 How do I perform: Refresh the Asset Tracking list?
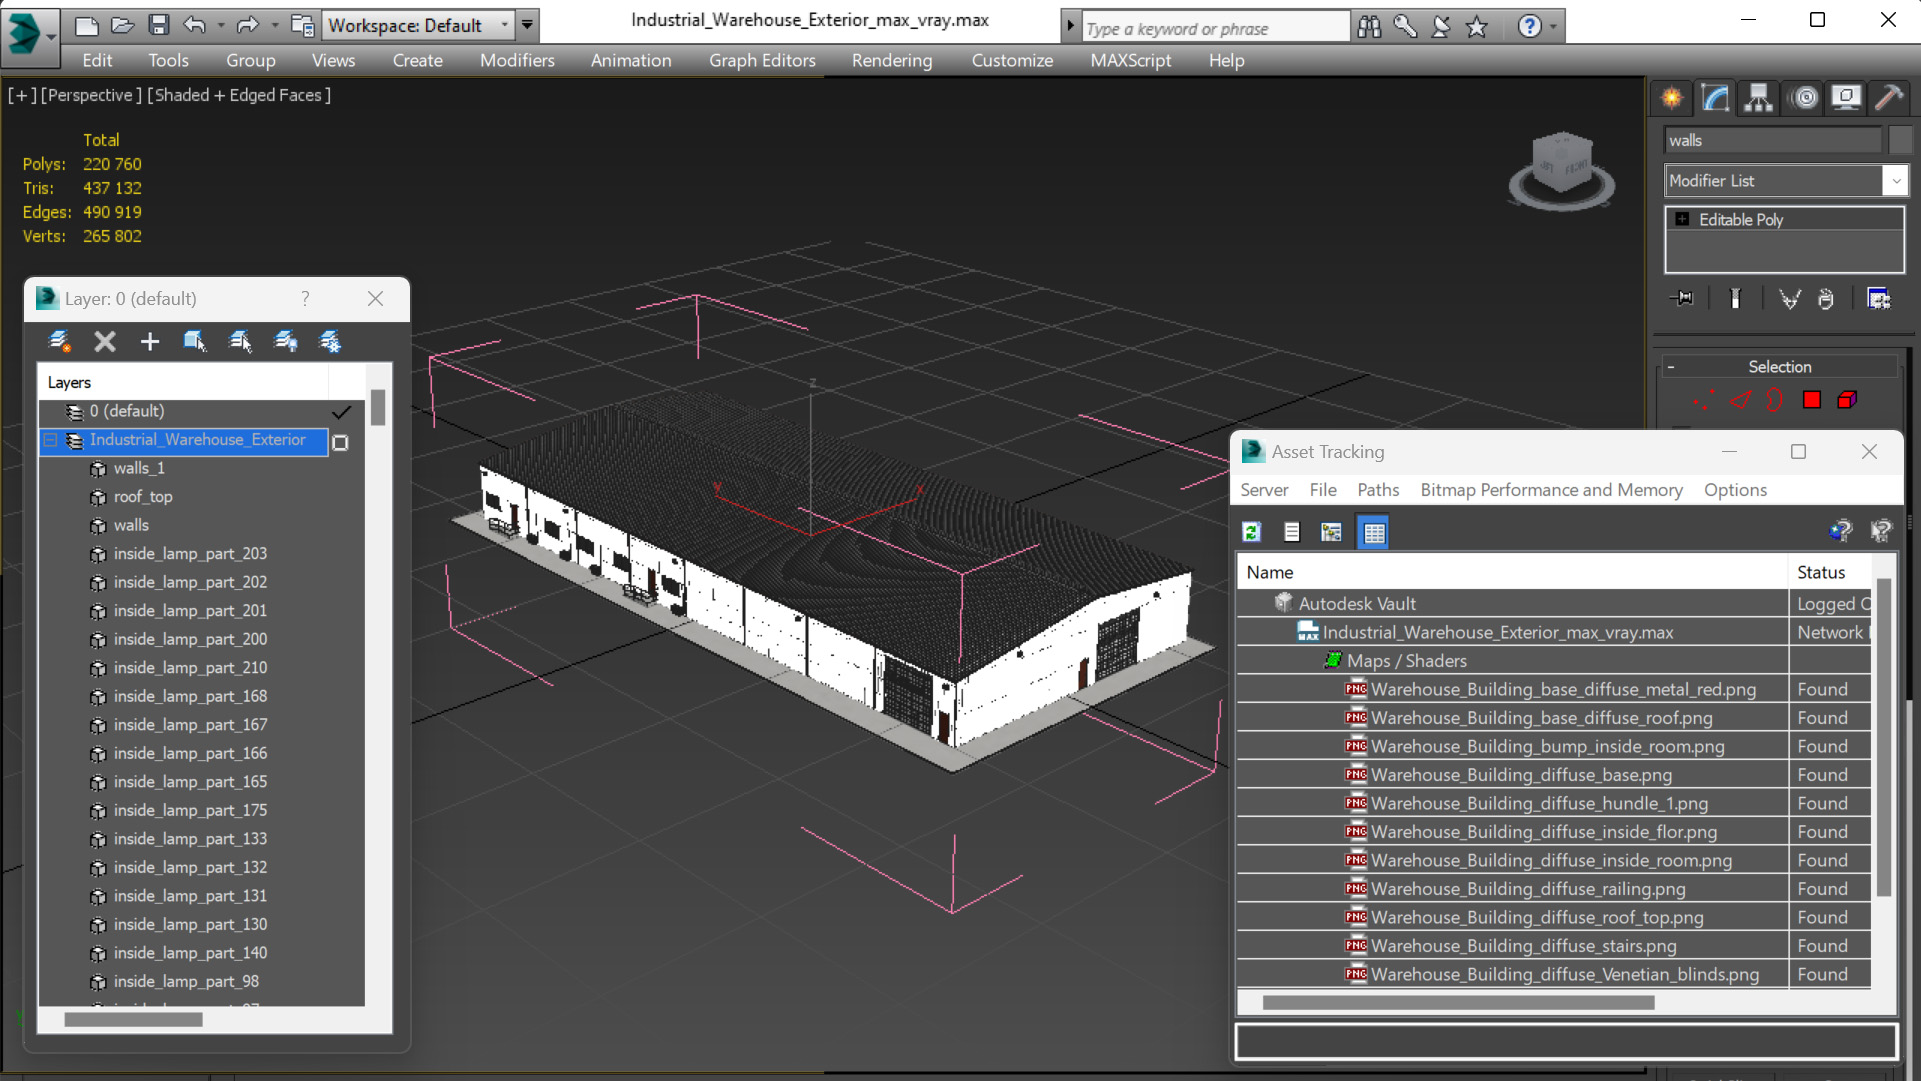[1251, 532]
